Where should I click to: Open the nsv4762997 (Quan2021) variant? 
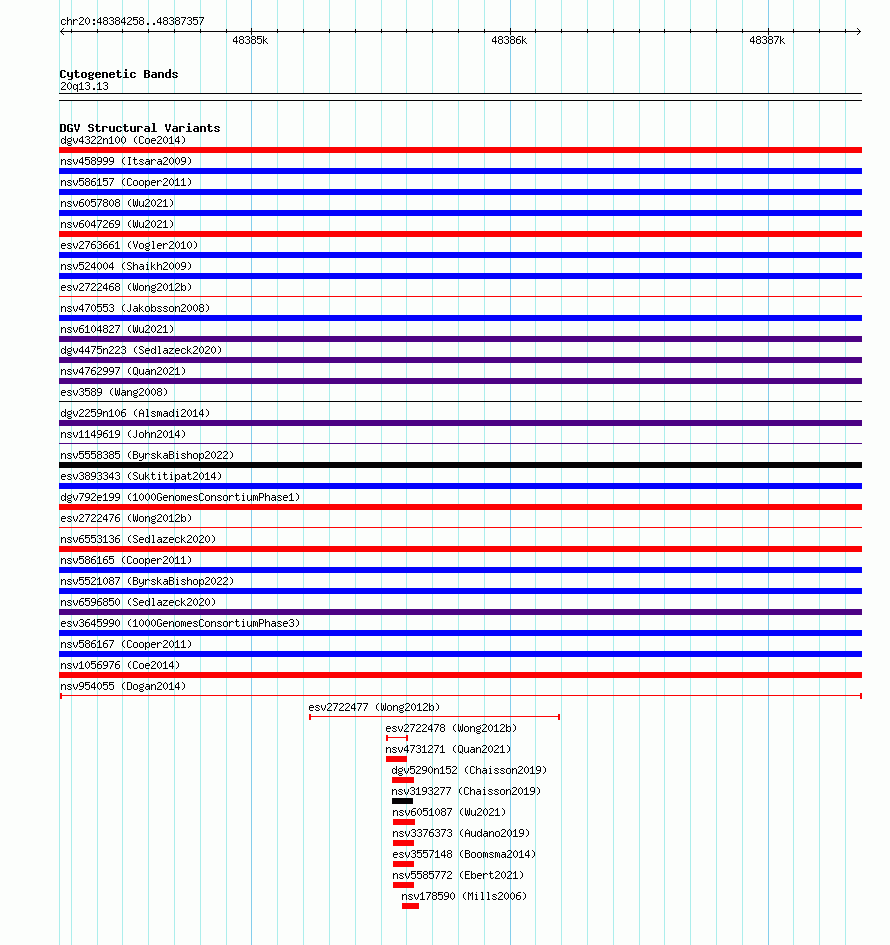[x=123, y=371]
